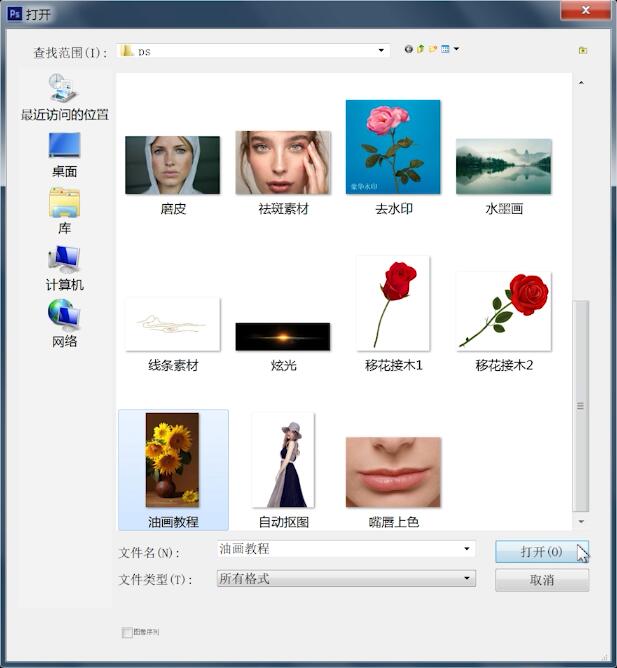The width and height of the screenshot is (617, 668).
Task: Click the file name text 炫光
Action: (283, 366)
